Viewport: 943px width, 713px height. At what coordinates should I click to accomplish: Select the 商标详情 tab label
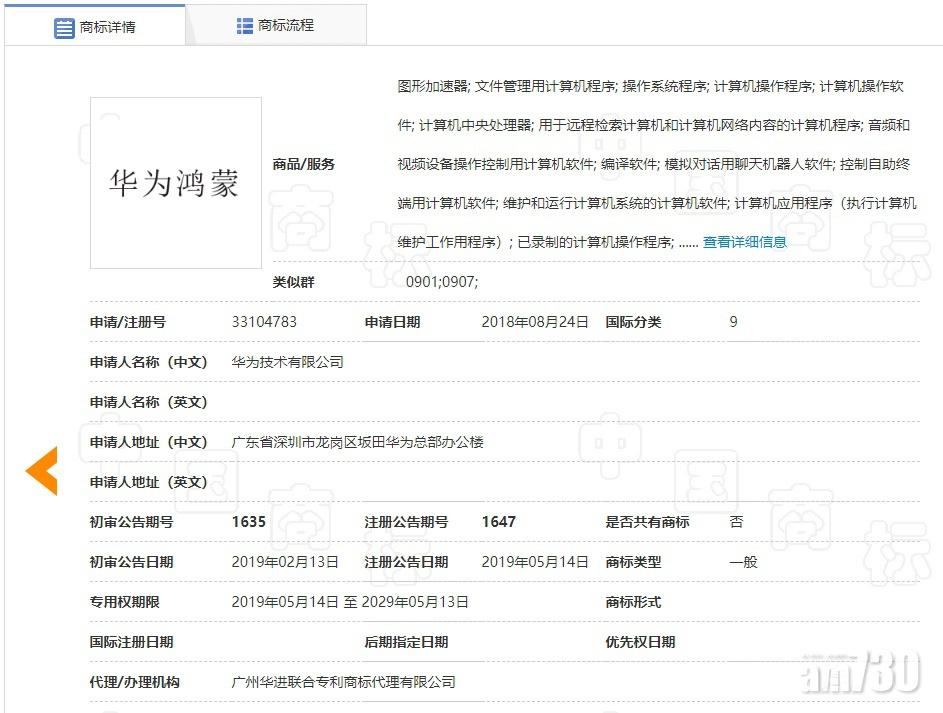click(x=108, y=27)
